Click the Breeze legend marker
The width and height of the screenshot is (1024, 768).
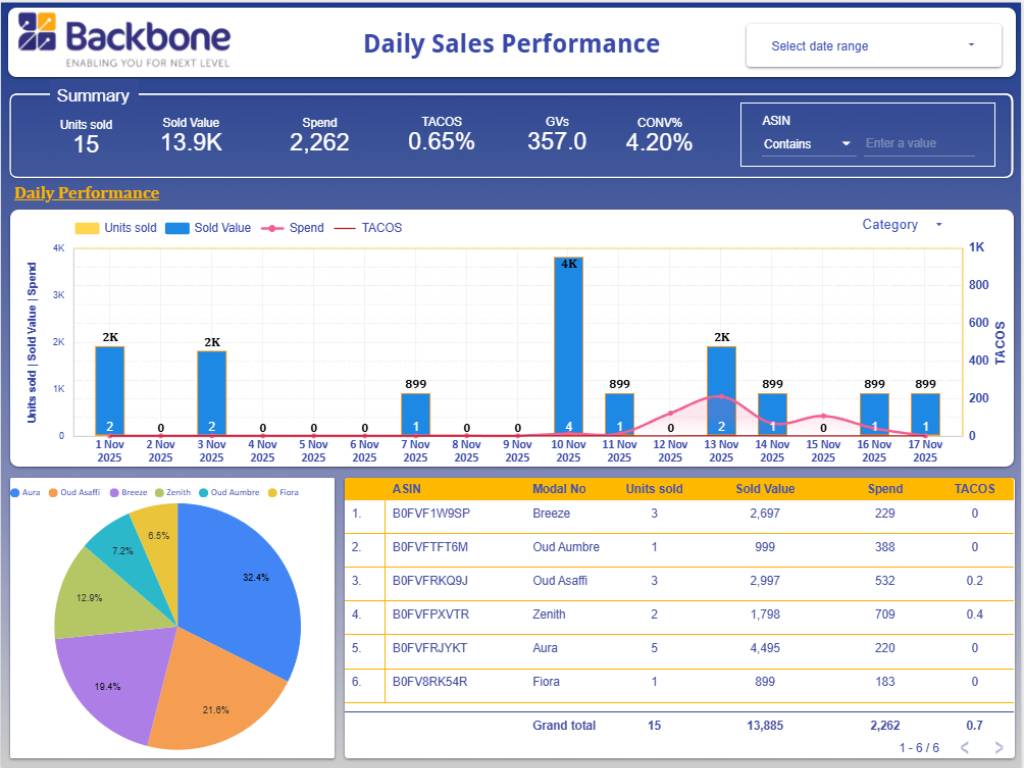pos(115,492)
